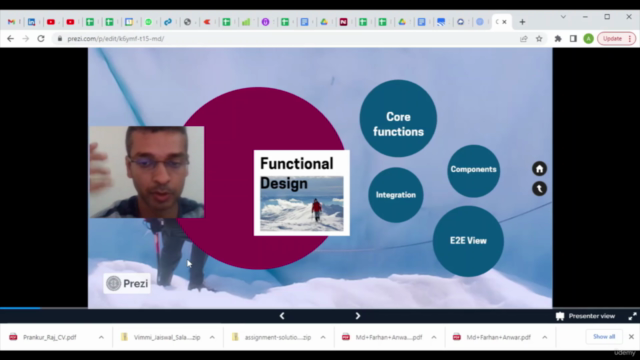The height and width of the screenshot is (360, 640).
Task: Go forward in browser history
Action: (26, 38)
